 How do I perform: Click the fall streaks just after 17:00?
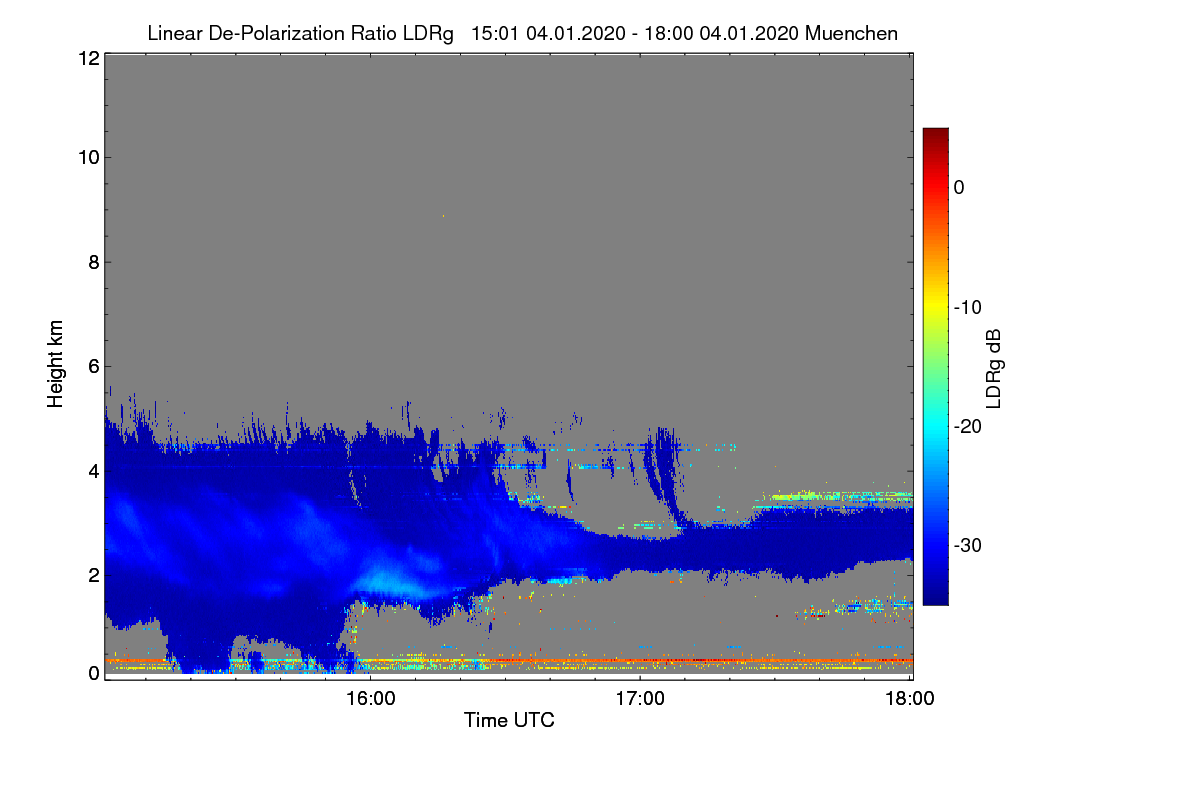tap(665, 475)
